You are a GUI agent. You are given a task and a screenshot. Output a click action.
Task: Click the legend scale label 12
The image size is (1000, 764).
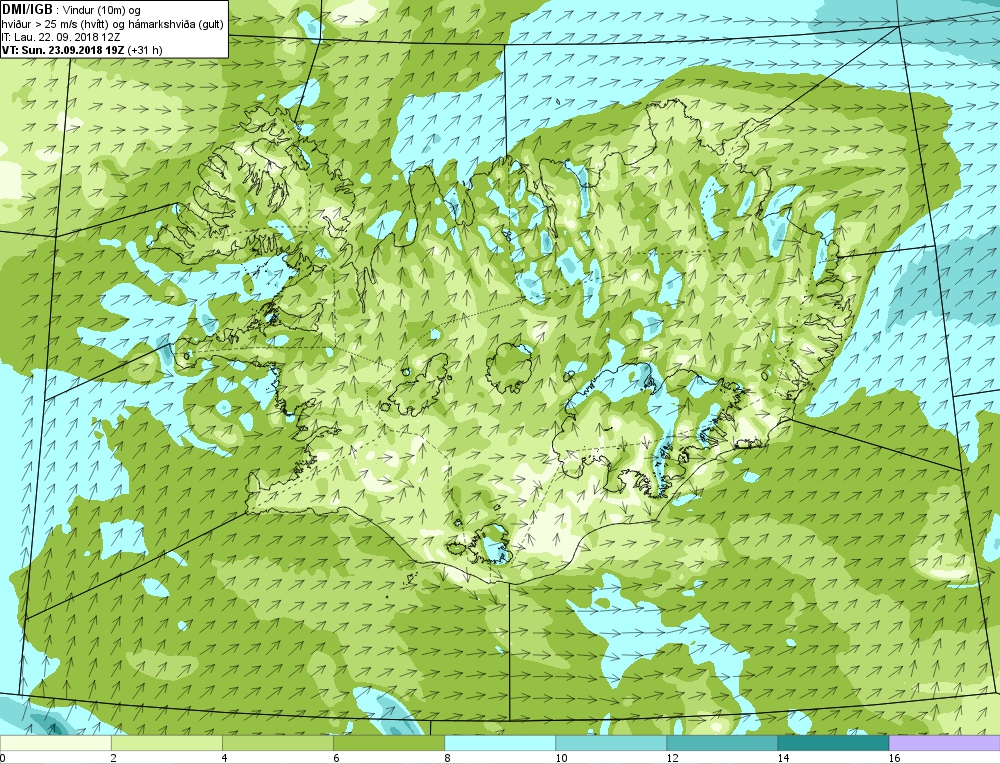pyautogui.click(x=672, y=758)
